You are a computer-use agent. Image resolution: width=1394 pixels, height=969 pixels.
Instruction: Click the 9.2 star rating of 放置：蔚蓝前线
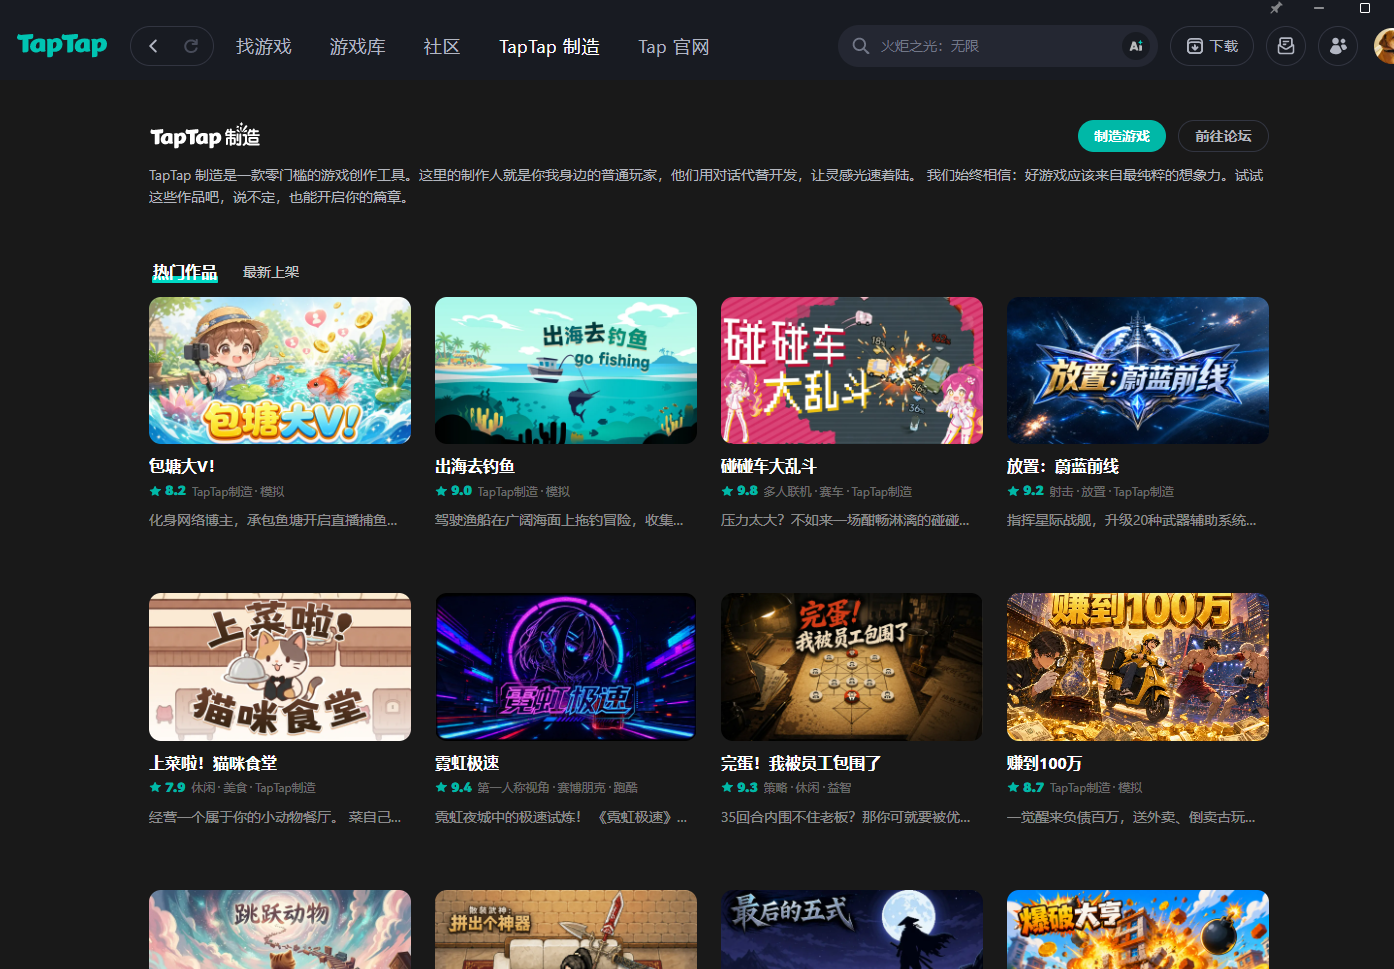(x=1026, y=491)
